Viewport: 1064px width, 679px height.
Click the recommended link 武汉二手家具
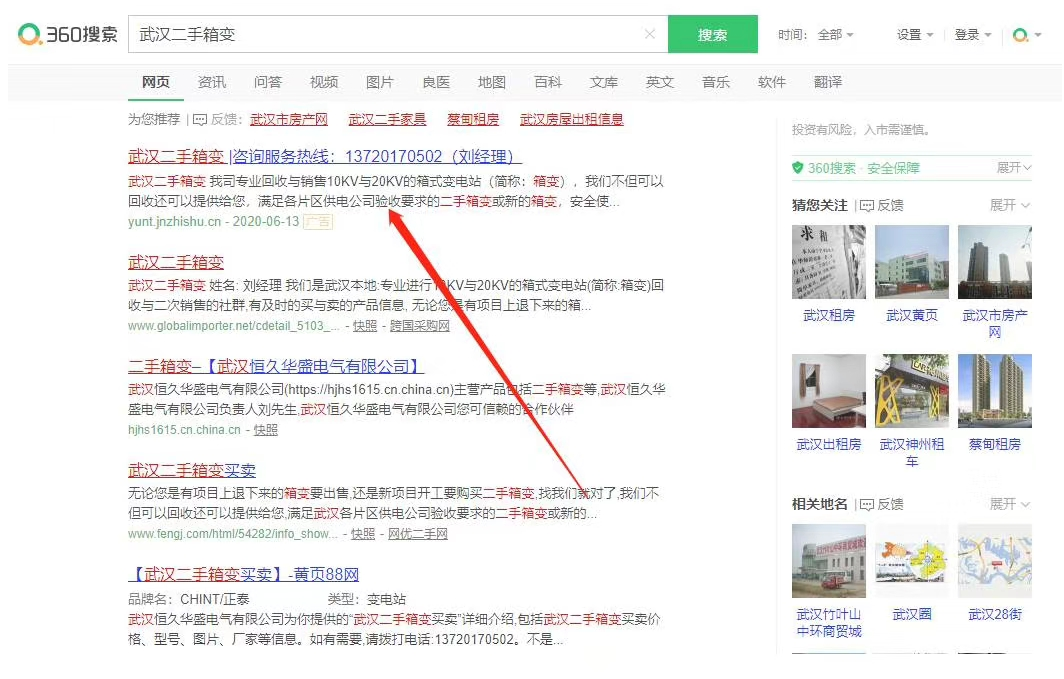pyautogui.click(x=387, y=119)
